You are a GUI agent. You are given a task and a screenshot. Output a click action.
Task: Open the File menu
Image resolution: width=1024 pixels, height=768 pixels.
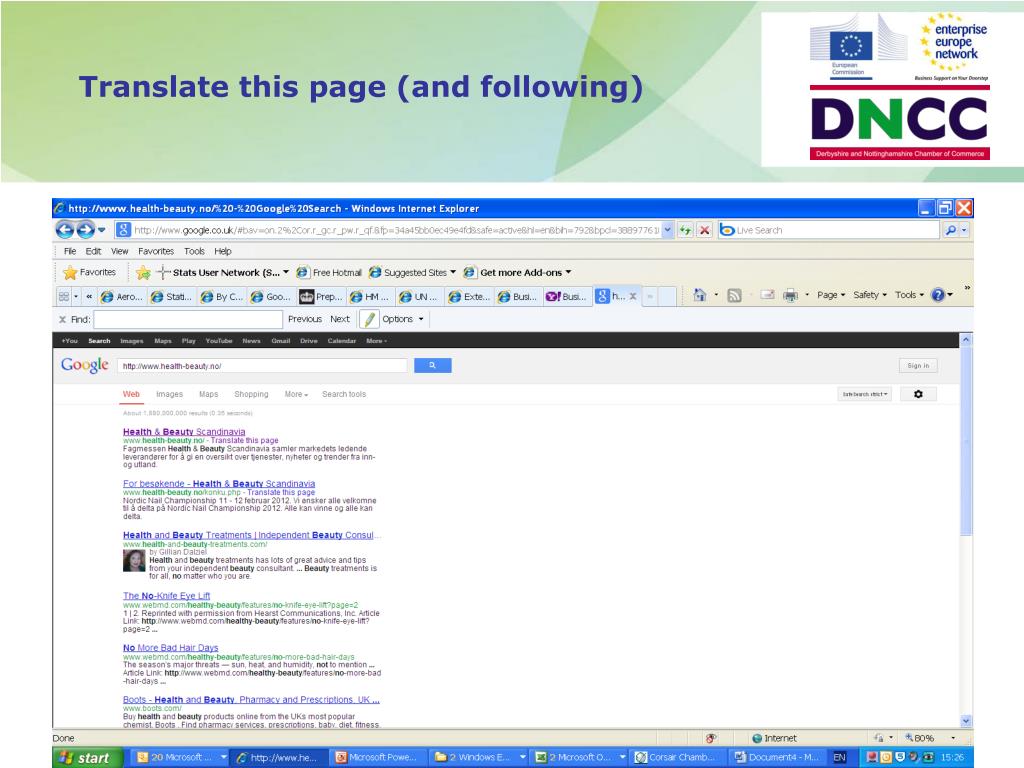pos(70,251)
